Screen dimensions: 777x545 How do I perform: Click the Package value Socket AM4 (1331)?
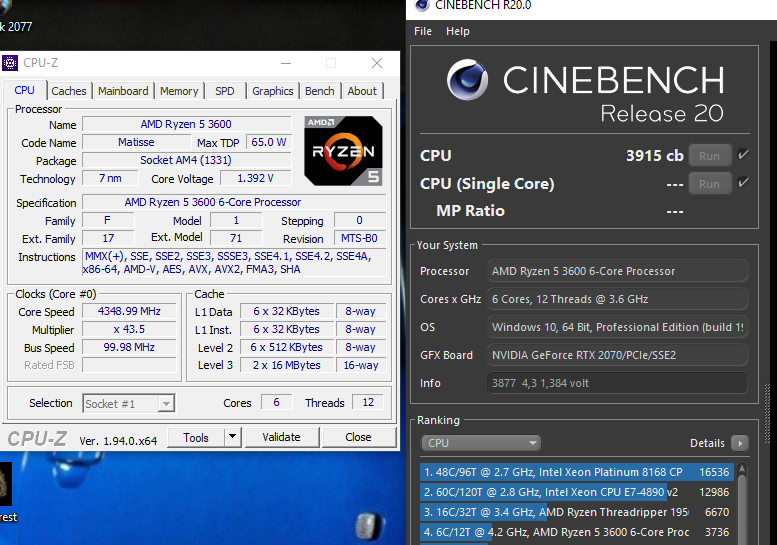186,160
